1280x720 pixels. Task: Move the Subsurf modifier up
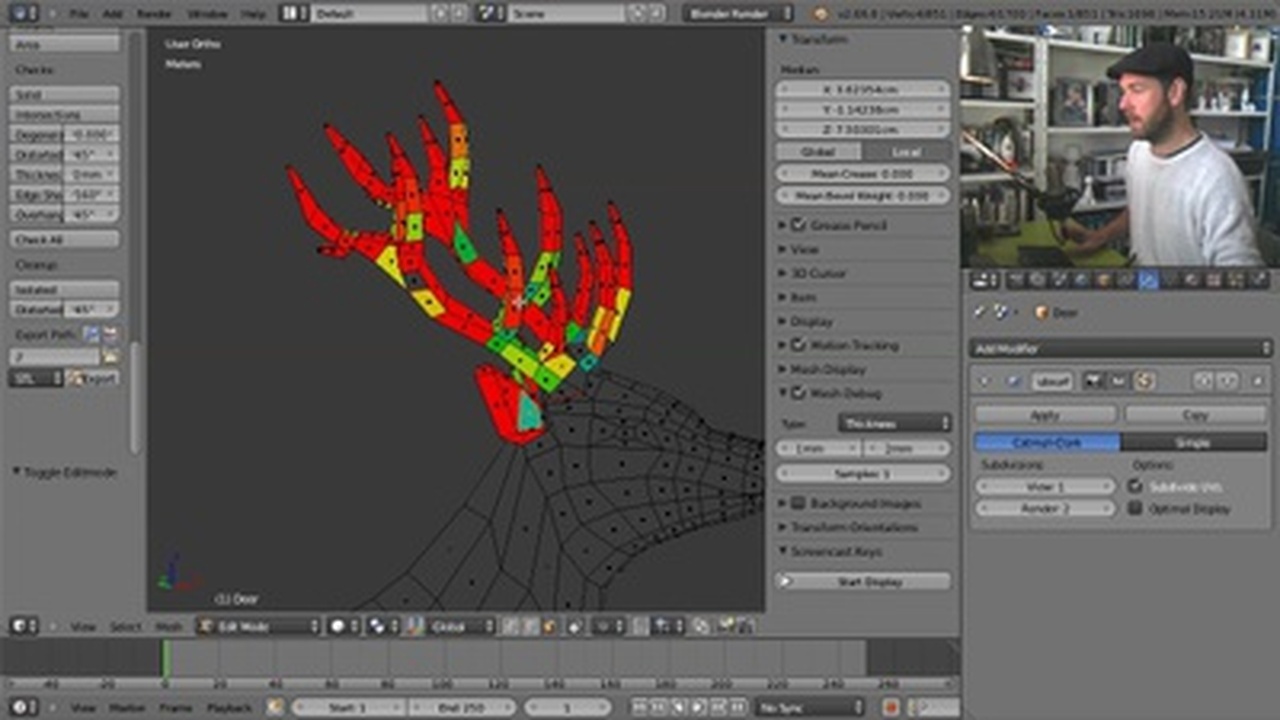[1205, 381]
